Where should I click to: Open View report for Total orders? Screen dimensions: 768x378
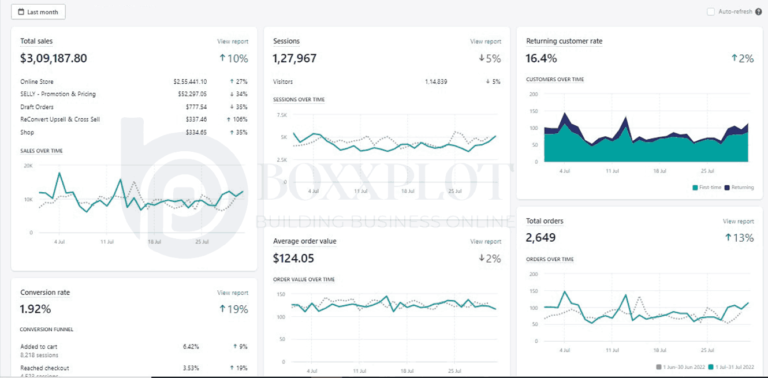click(738, 221)
